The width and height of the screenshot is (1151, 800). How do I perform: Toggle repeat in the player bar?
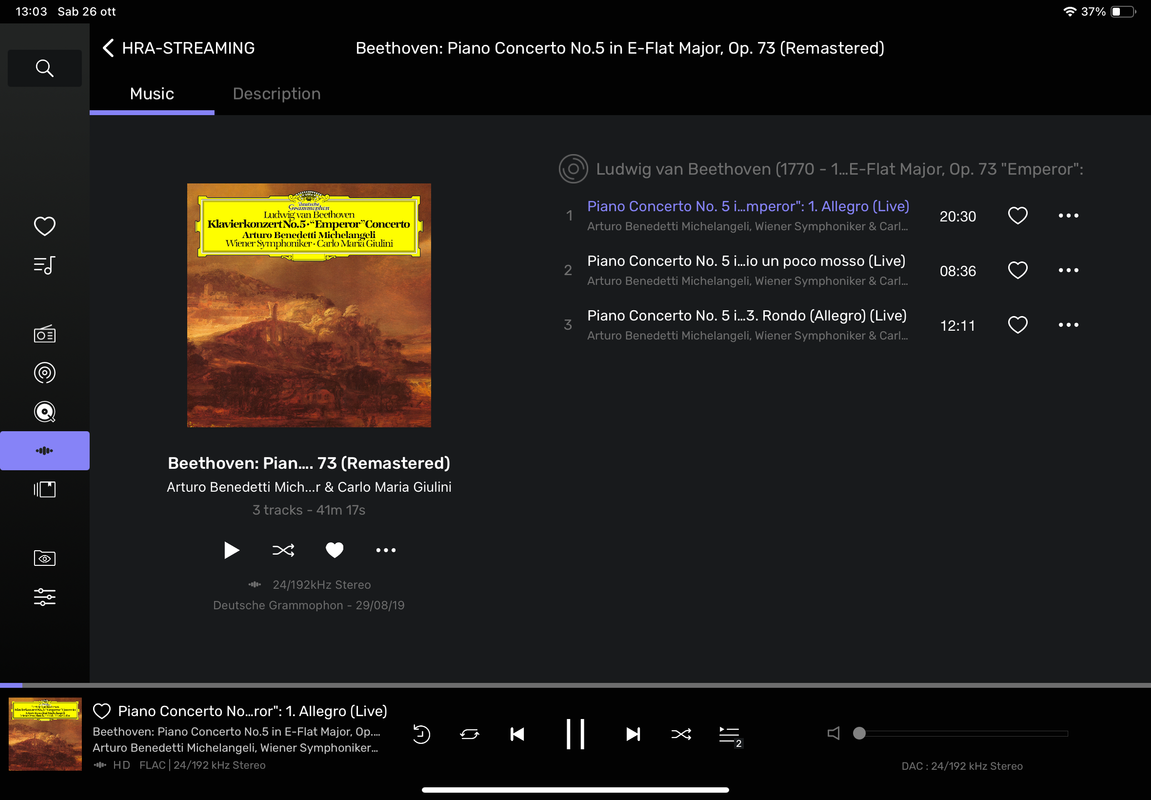pos(470,734)
